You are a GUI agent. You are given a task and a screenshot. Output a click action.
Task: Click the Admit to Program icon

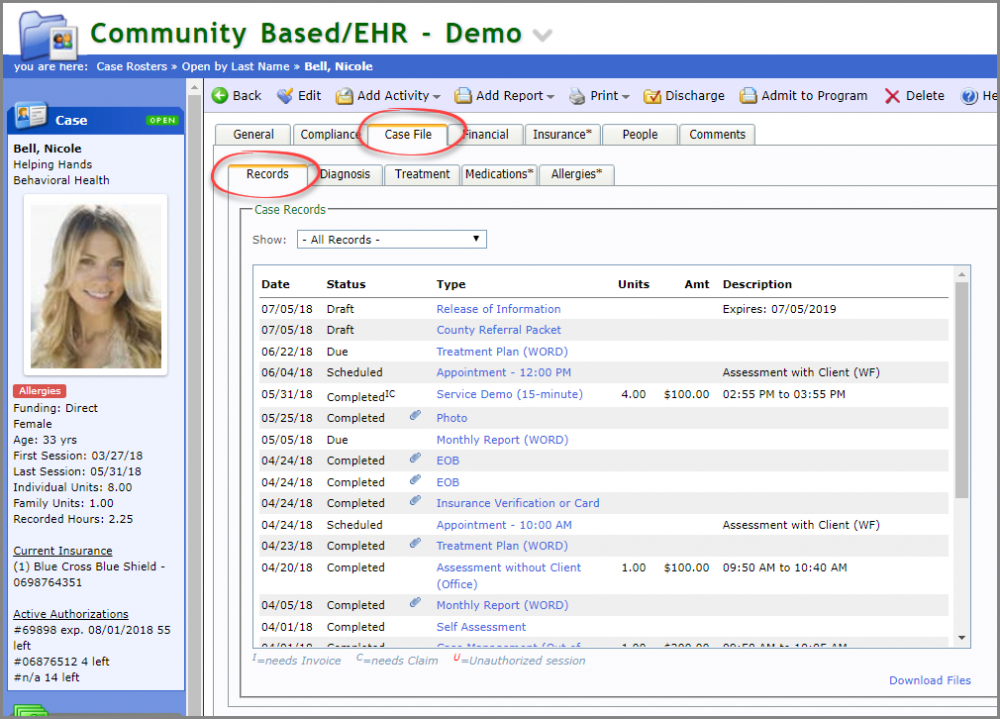(x=748, y=96)
